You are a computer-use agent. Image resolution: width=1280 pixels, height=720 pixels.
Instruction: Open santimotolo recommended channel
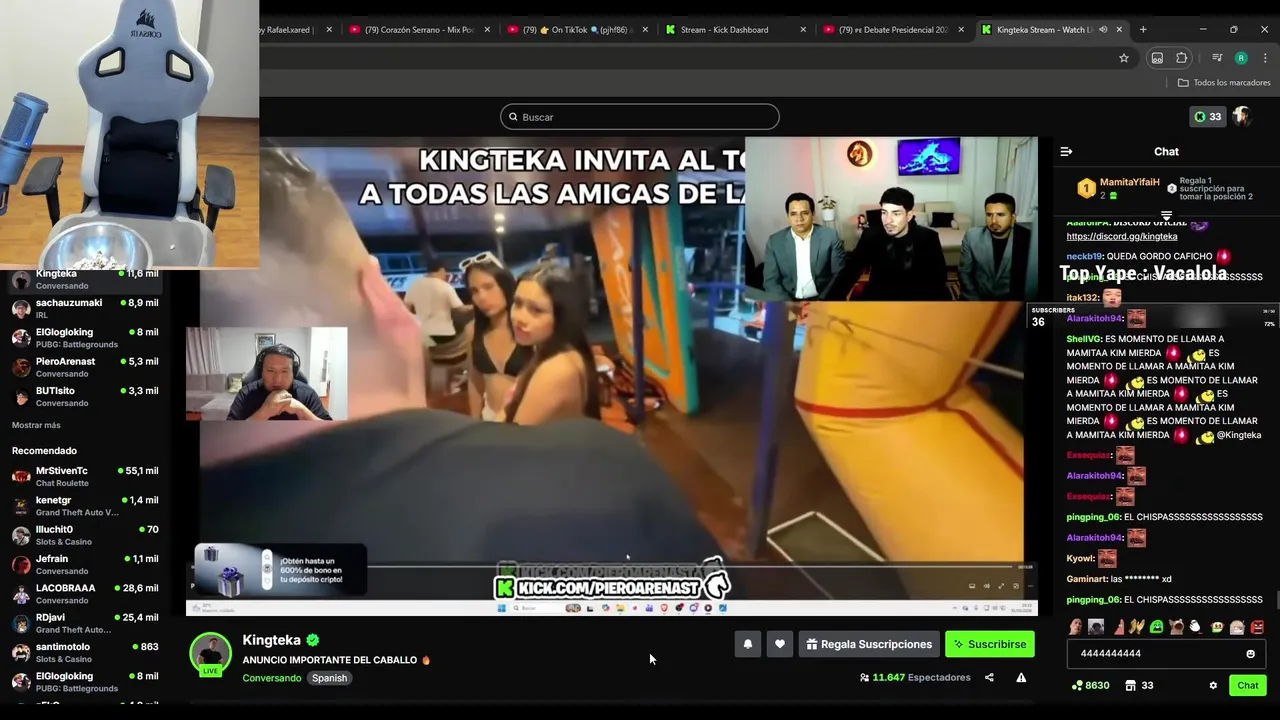pyautogui.click(x=85, y=652)
